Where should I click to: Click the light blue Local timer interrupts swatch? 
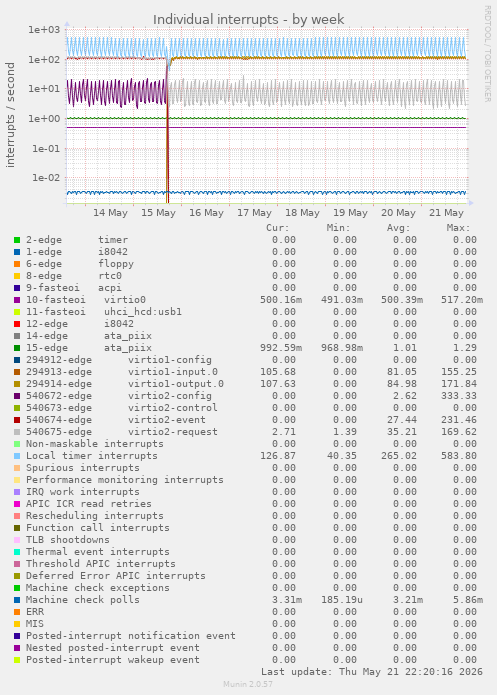17,456
